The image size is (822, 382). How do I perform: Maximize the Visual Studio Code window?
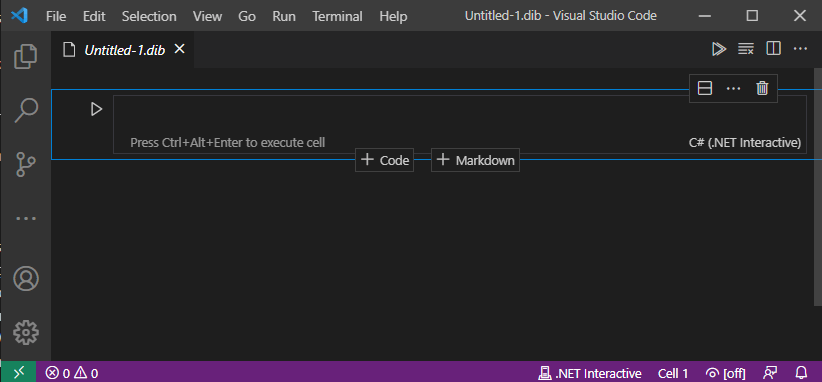[x=752, y=16]
